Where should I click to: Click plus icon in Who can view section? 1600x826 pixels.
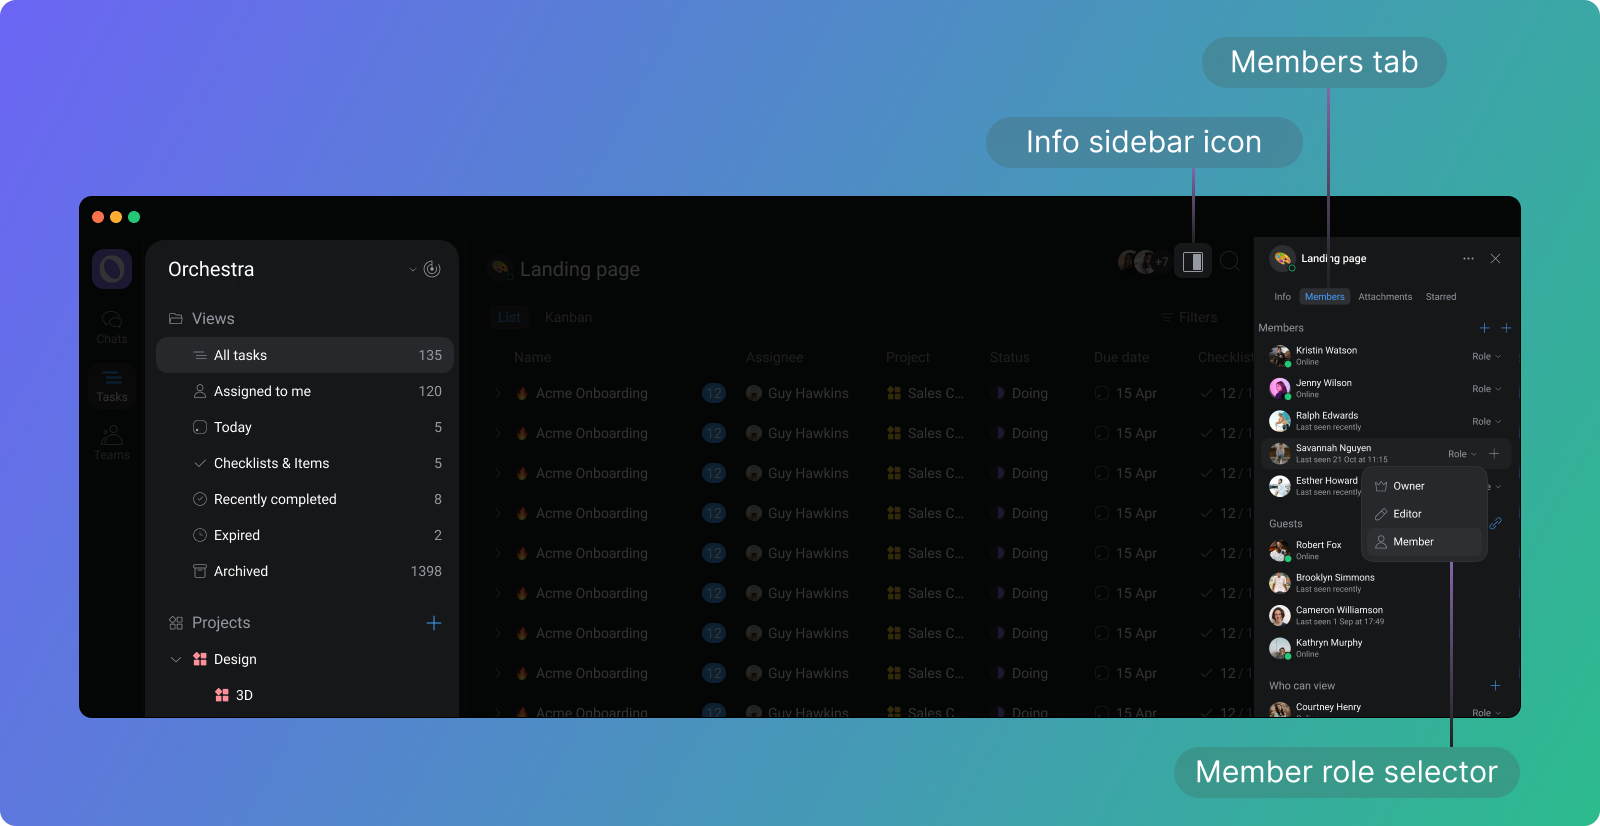tap(1495, 686)
